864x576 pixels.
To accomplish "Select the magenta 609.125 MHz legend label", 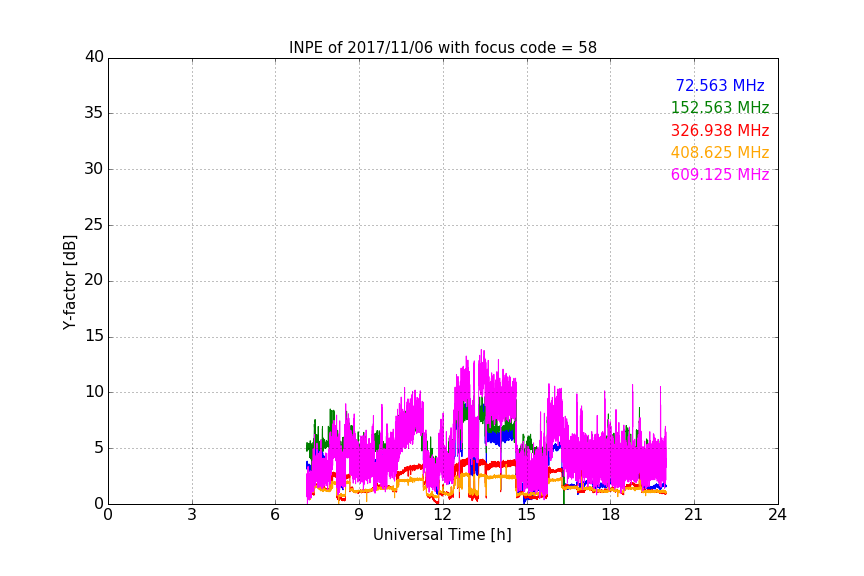I will (x=720, y=175).
